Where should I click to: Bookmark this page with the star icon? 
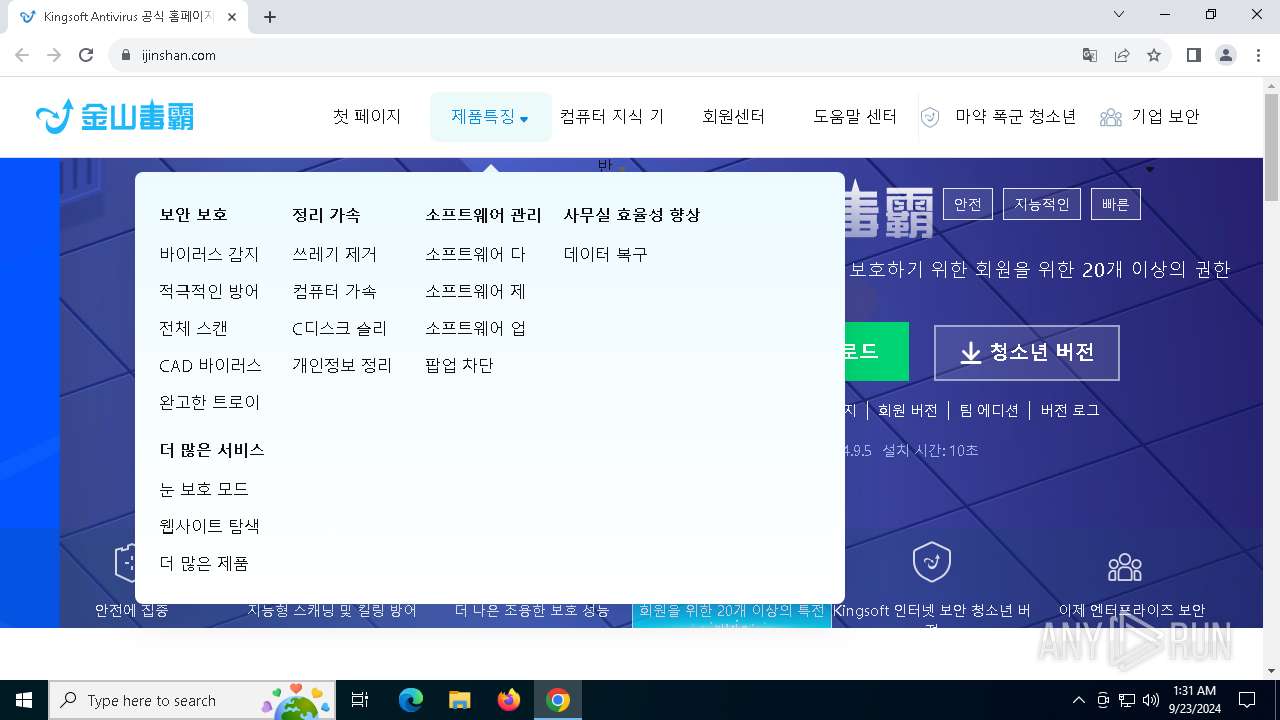coord(1154,55)
